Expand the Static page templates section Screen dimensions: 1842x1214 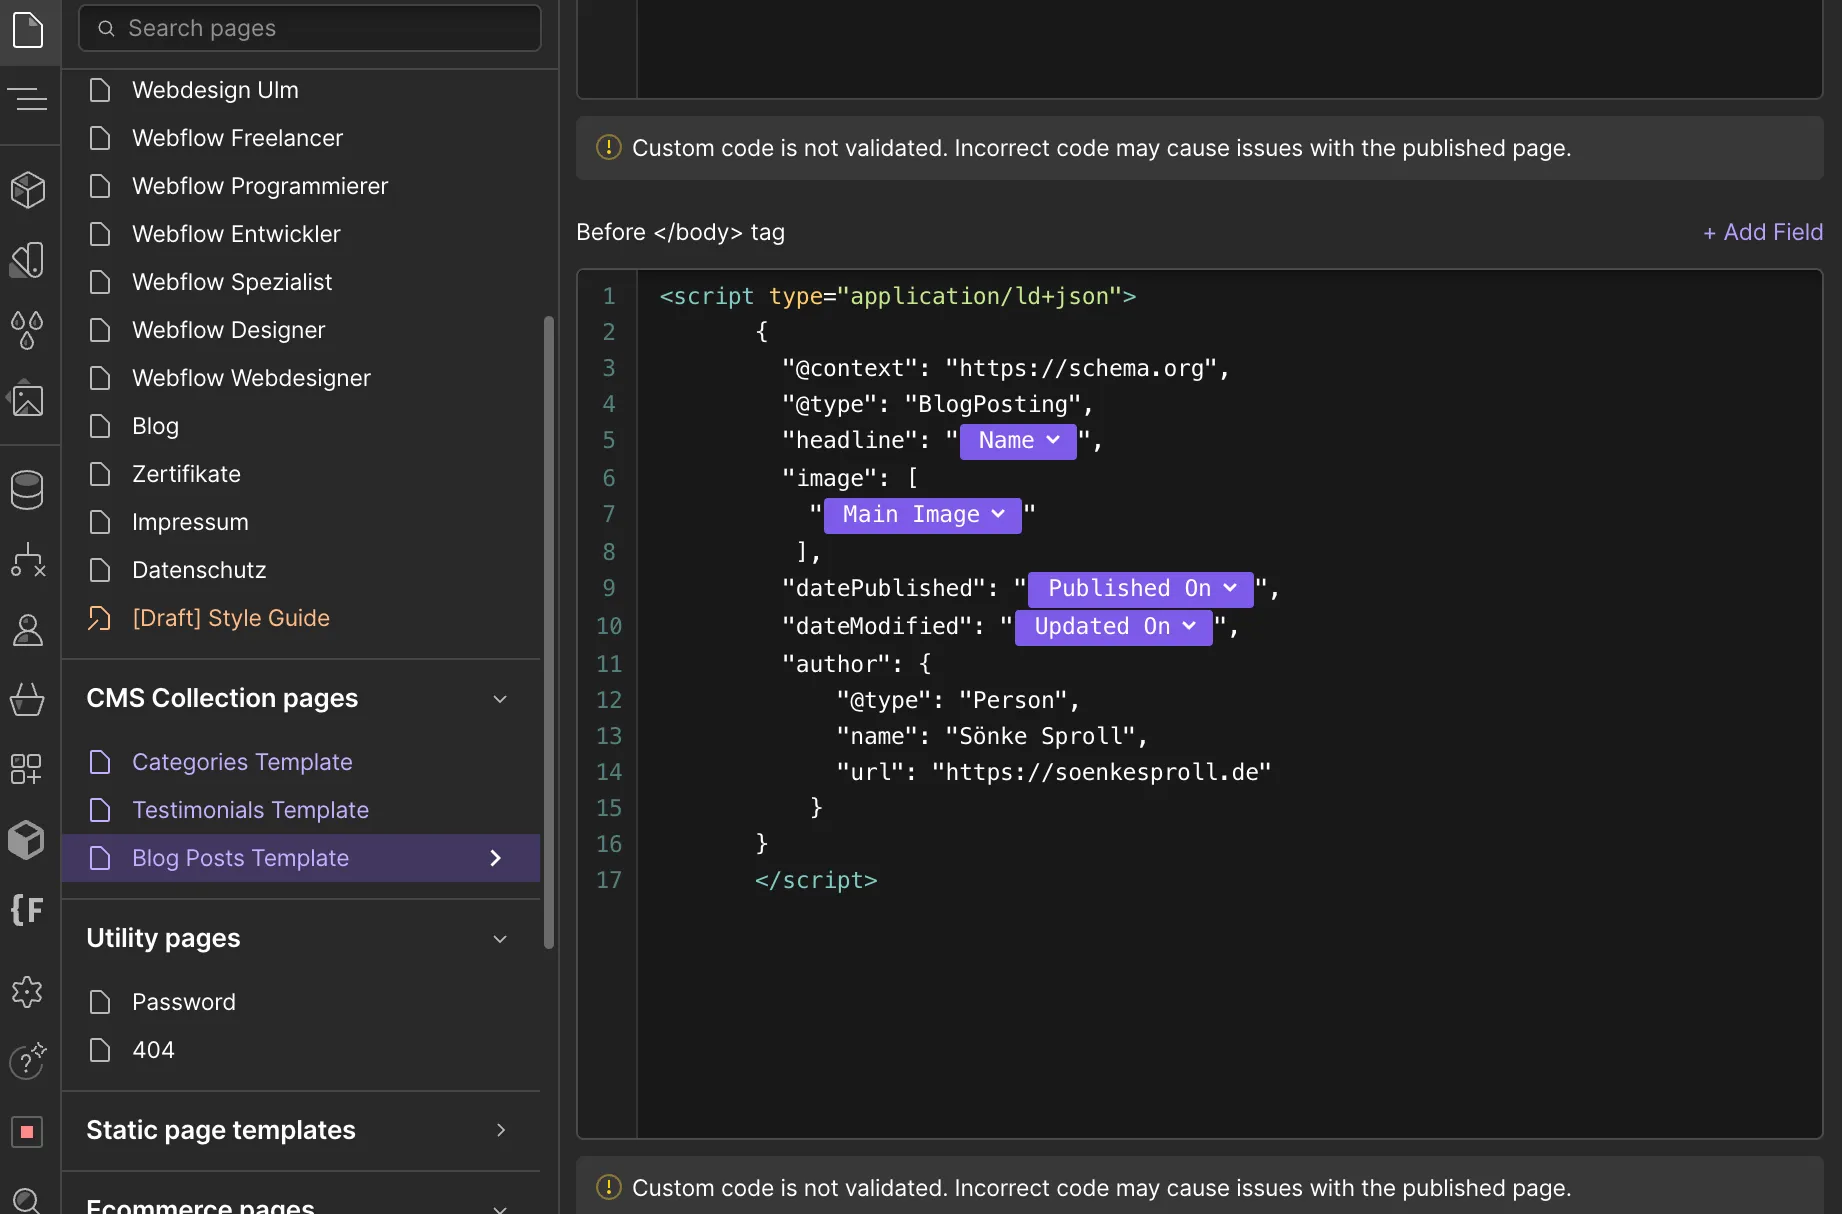[x=500, y=1130]
